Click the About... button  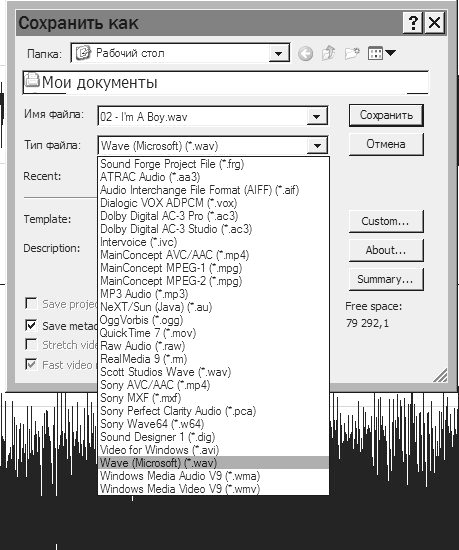(386, 250)
